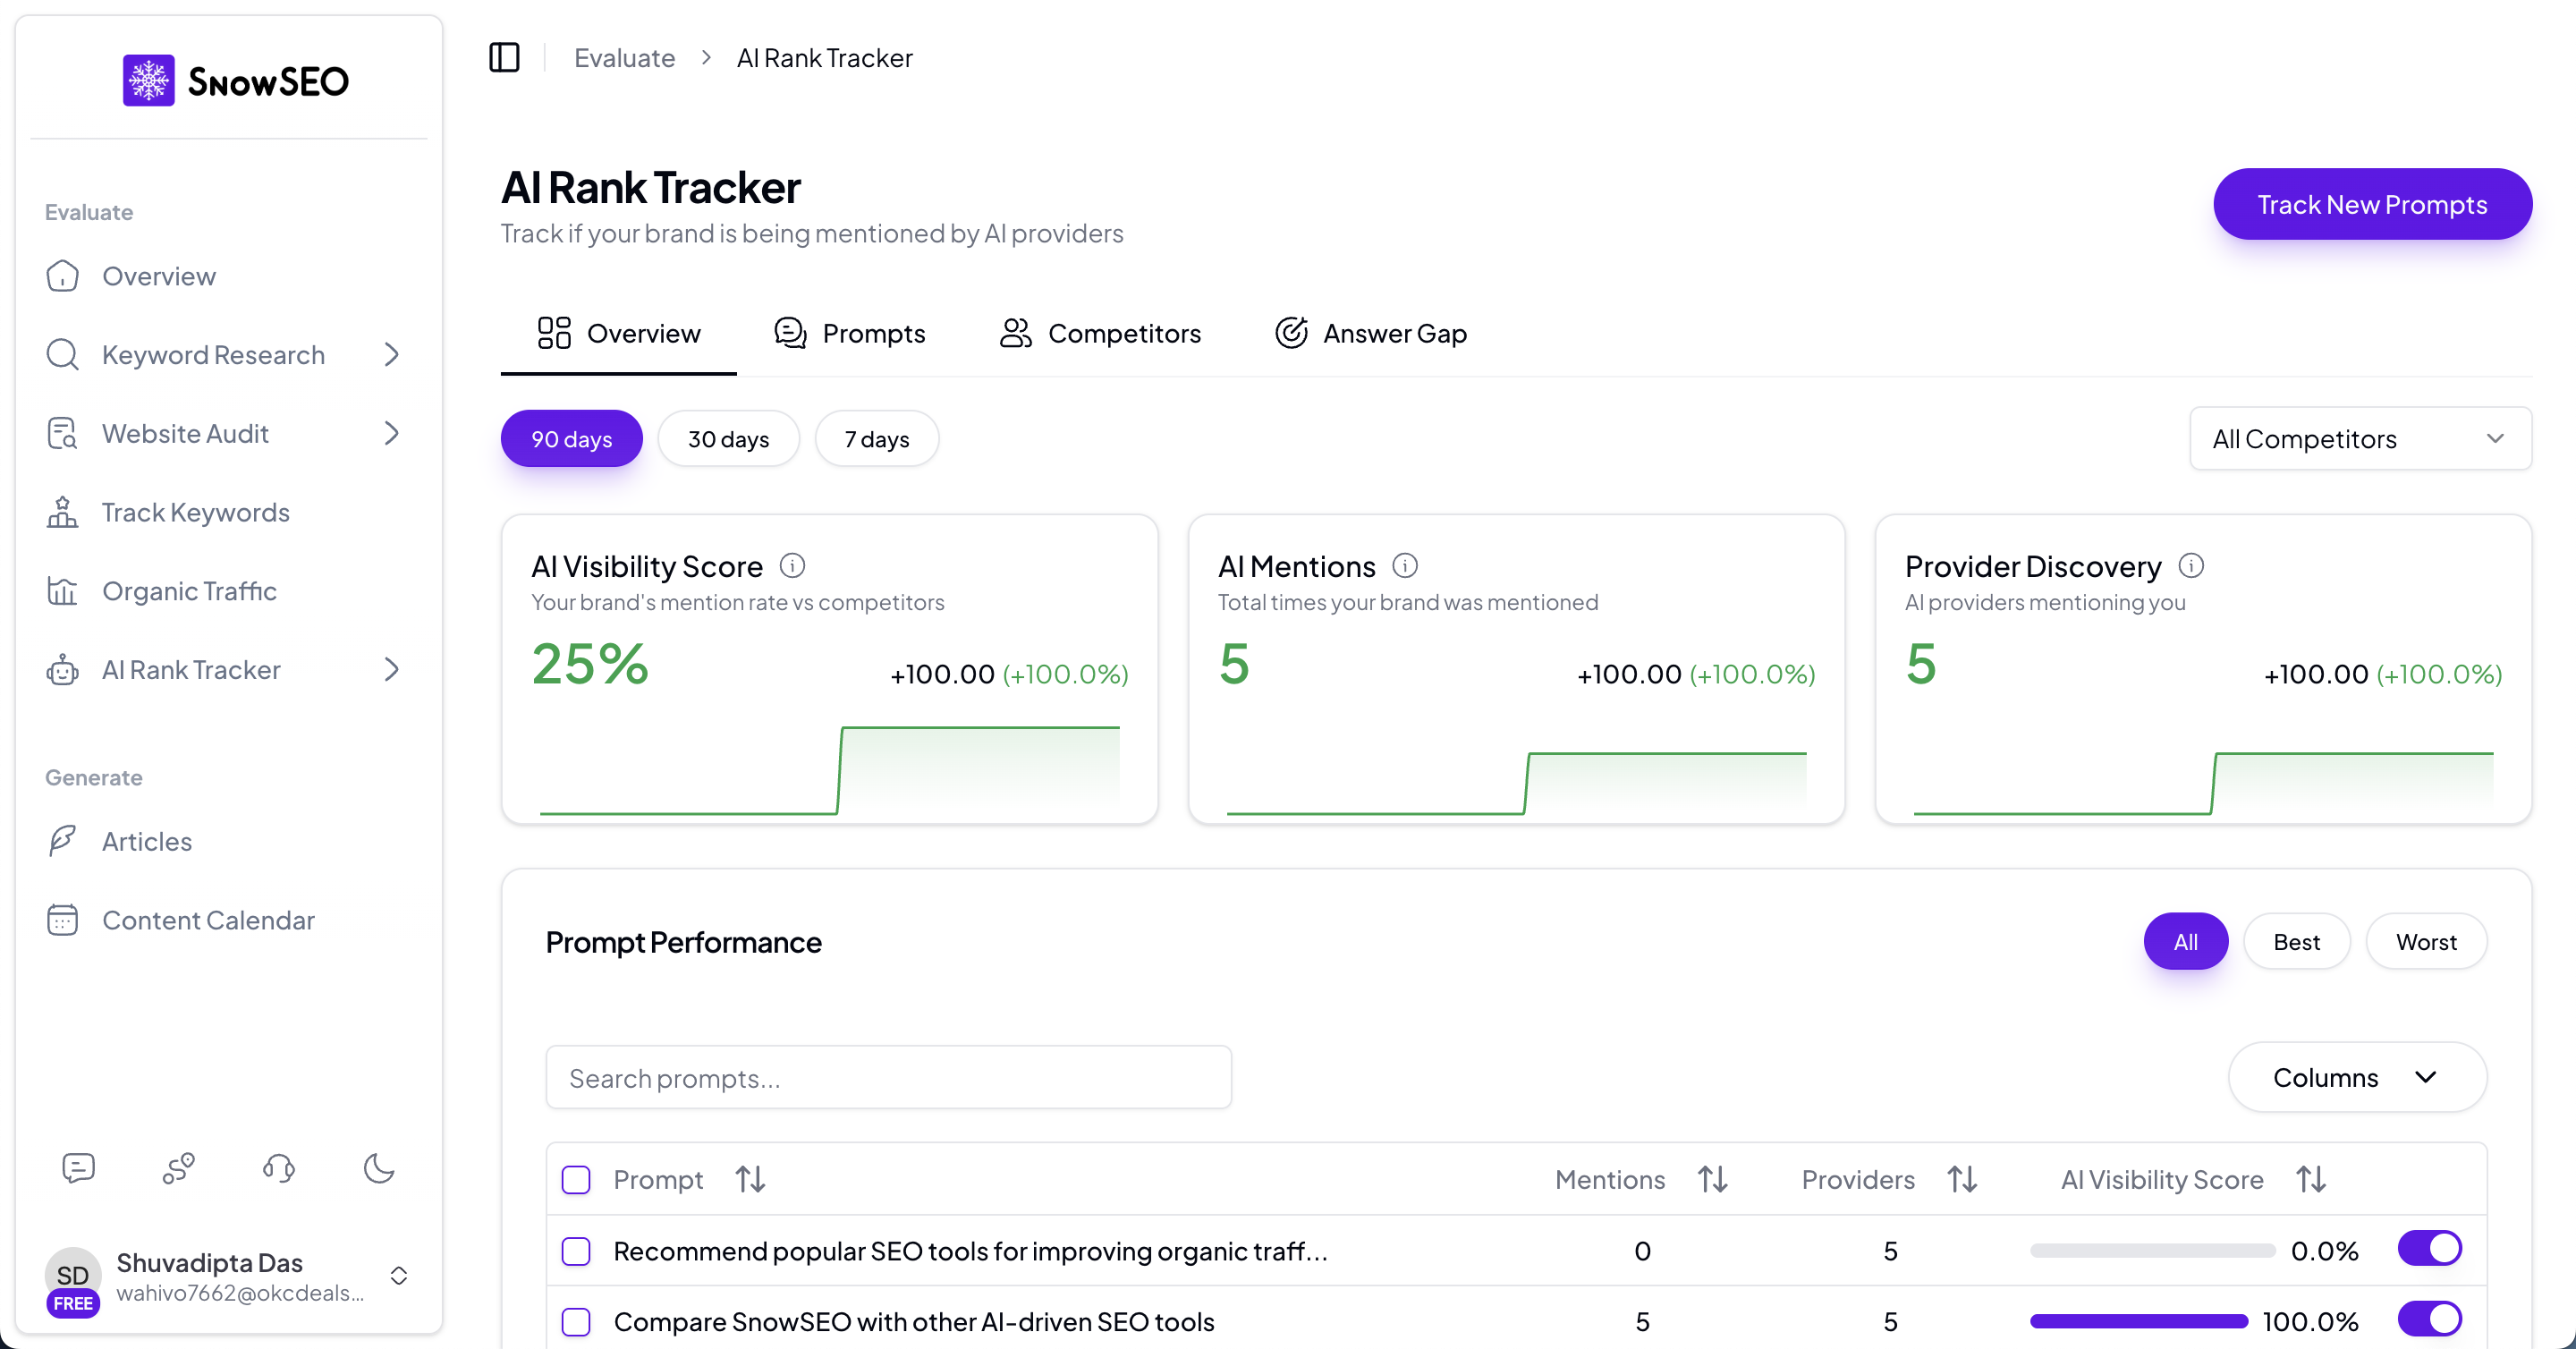2576x1349 pixels.
Task: Click the AI Visibility Score trend chart
Action: [830, 770]
